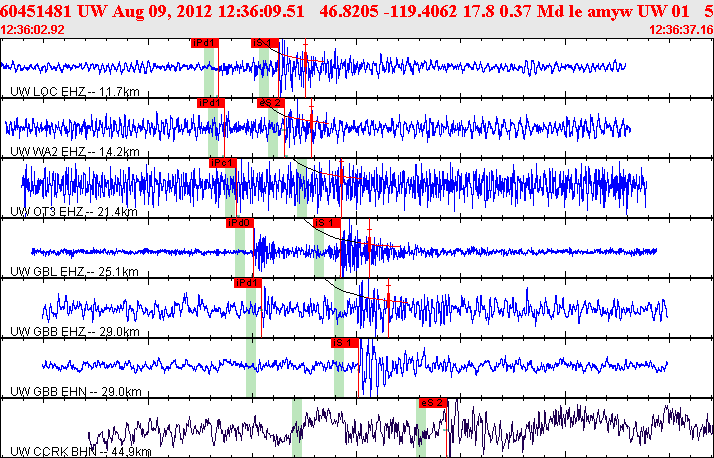The height and width of the screenshot is (458, 714).
Task: Select the S pick flag on WA2 trace
Action: tap(271, 102)
